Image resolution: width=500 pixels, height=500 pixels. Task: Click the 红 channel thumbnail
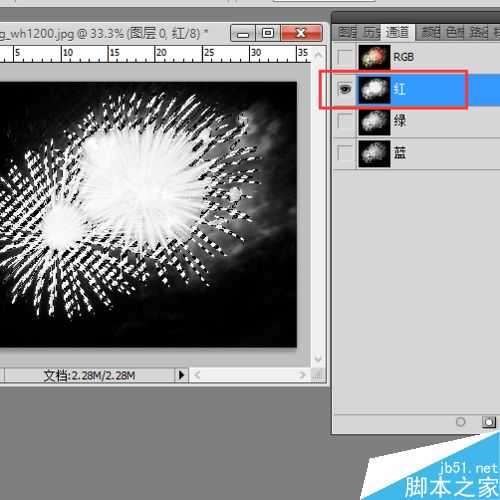pos(374,90)
